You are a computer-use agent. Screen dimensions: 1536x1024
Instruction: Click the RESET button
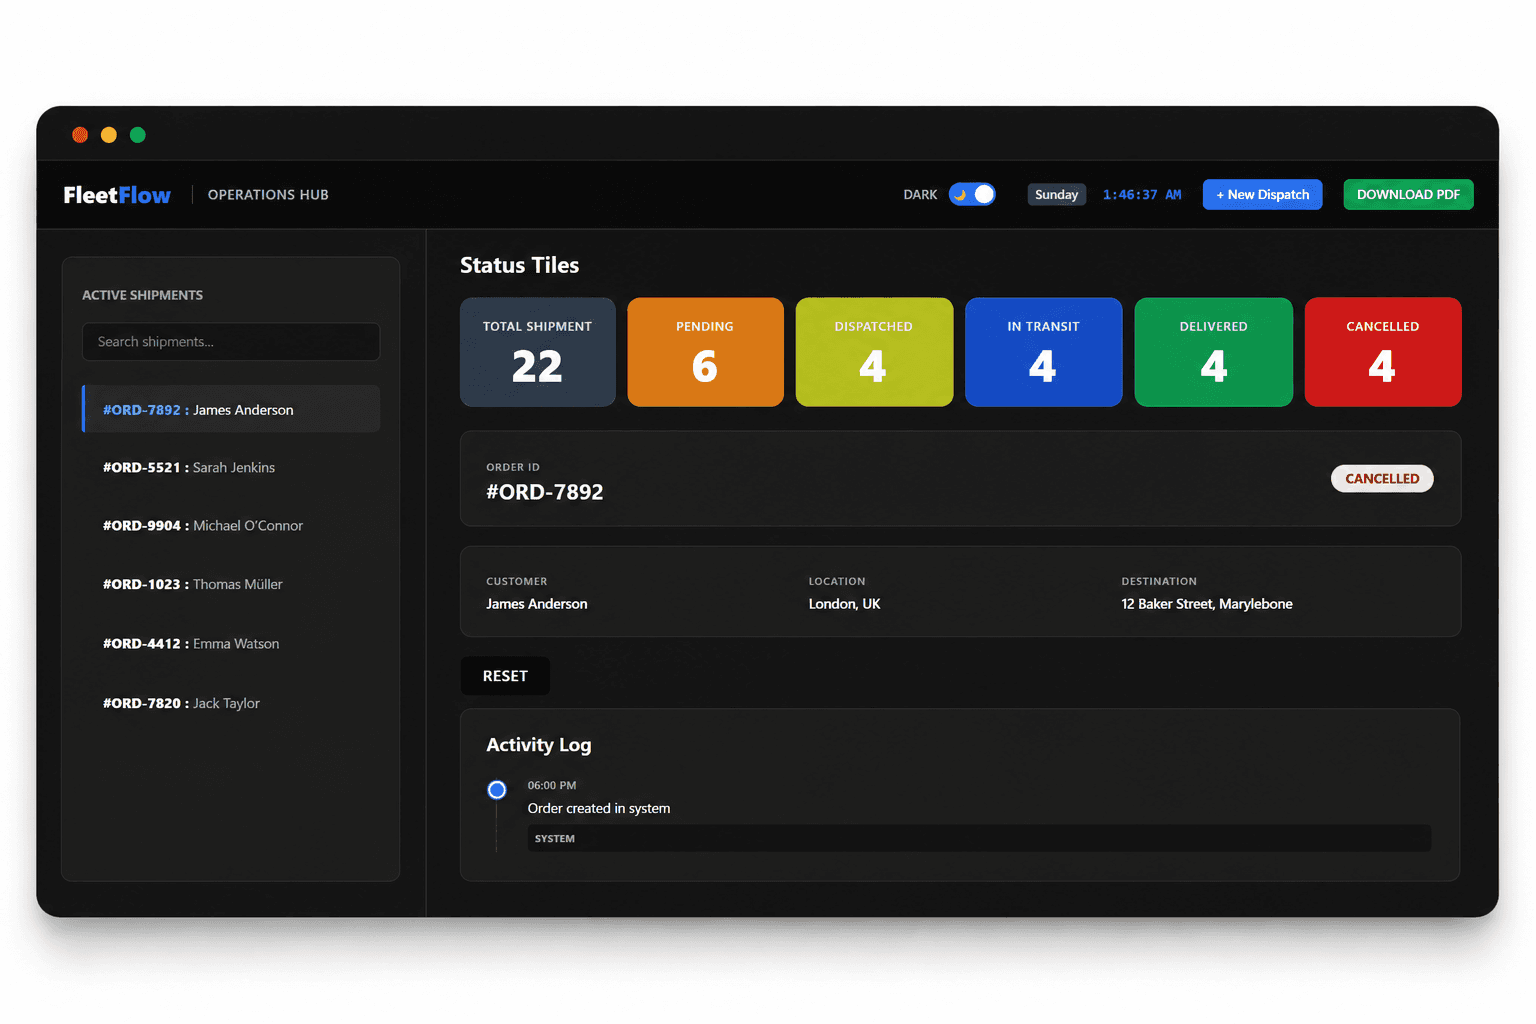(x=505, y=676)
